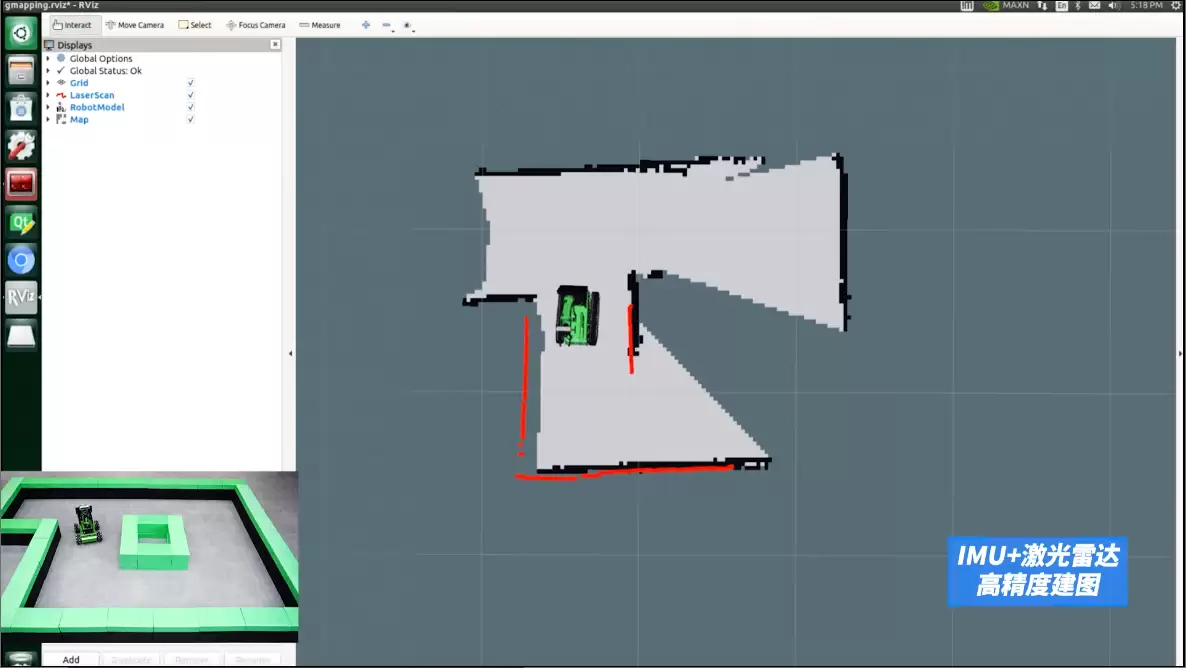Click the Displays panel header title
Image resolution: width=1186 pixels, height=668 pixels.
[74, 45]
